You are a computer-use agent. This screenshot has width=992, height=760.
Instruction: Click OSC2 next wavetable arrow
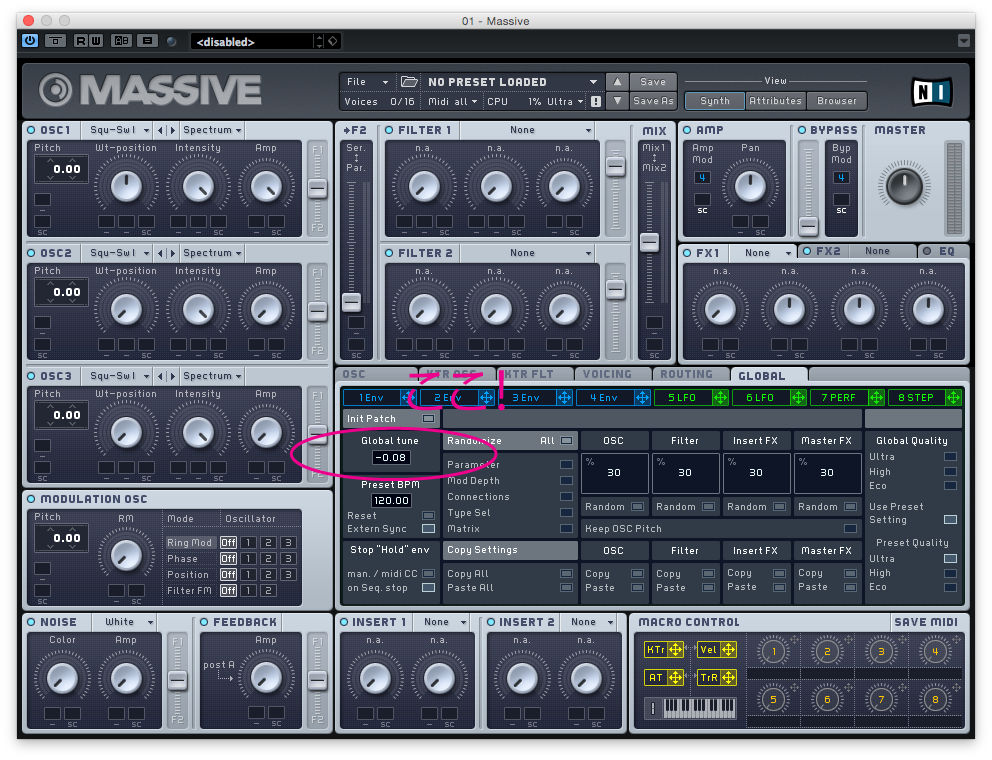(x=172, y=253)
